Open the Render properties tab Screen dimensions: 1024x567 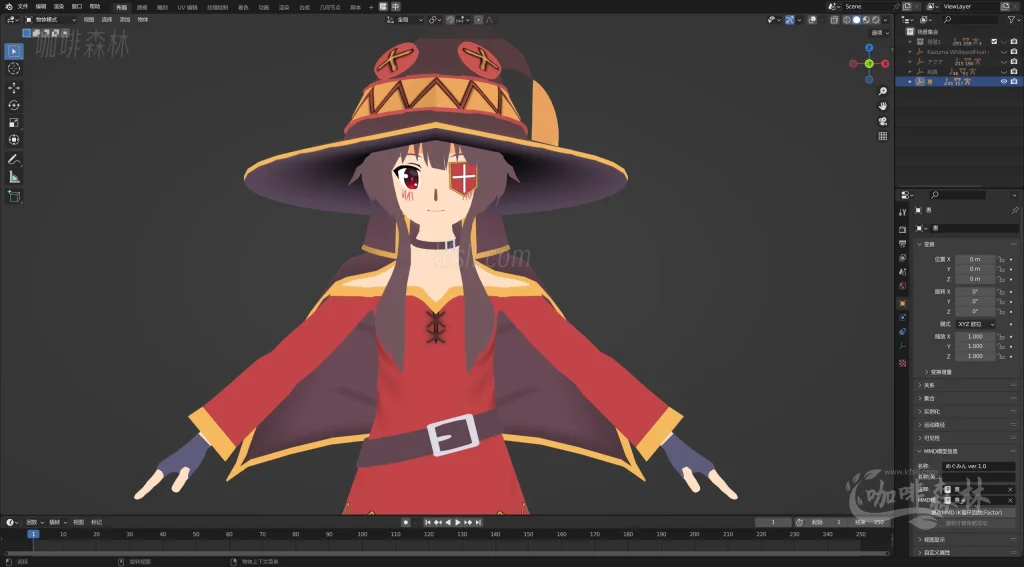(903, 229)
